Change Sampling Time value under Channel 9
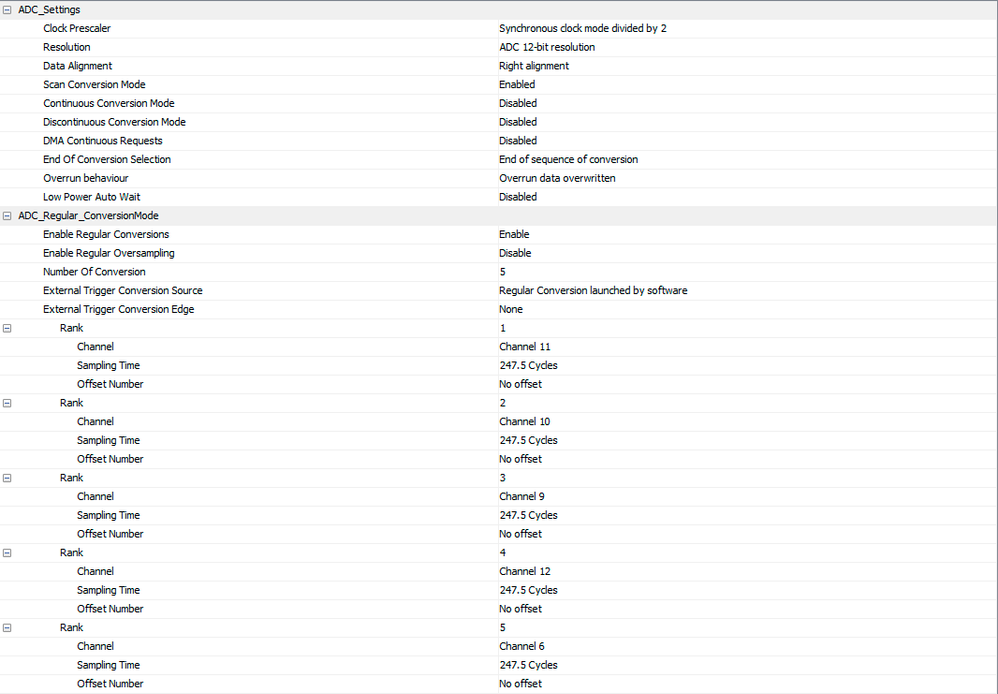Viewport: 998px width, 694px height. click(528, 515)
